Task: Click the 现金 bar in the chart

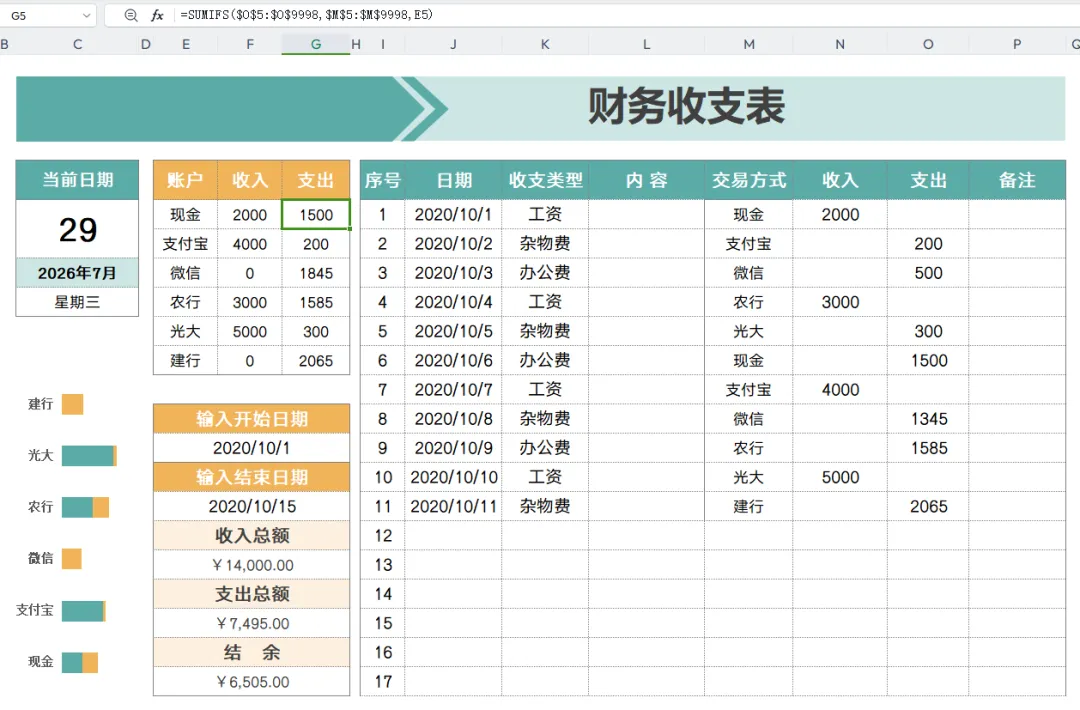Action: [80, 662]
